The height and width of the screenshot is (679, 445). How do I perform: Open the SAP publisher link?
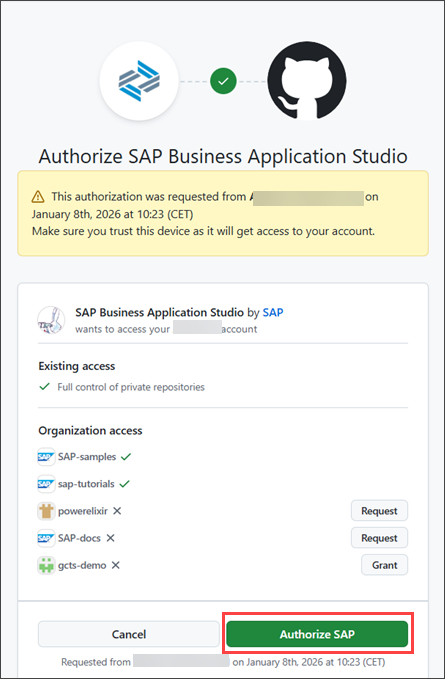273,312
